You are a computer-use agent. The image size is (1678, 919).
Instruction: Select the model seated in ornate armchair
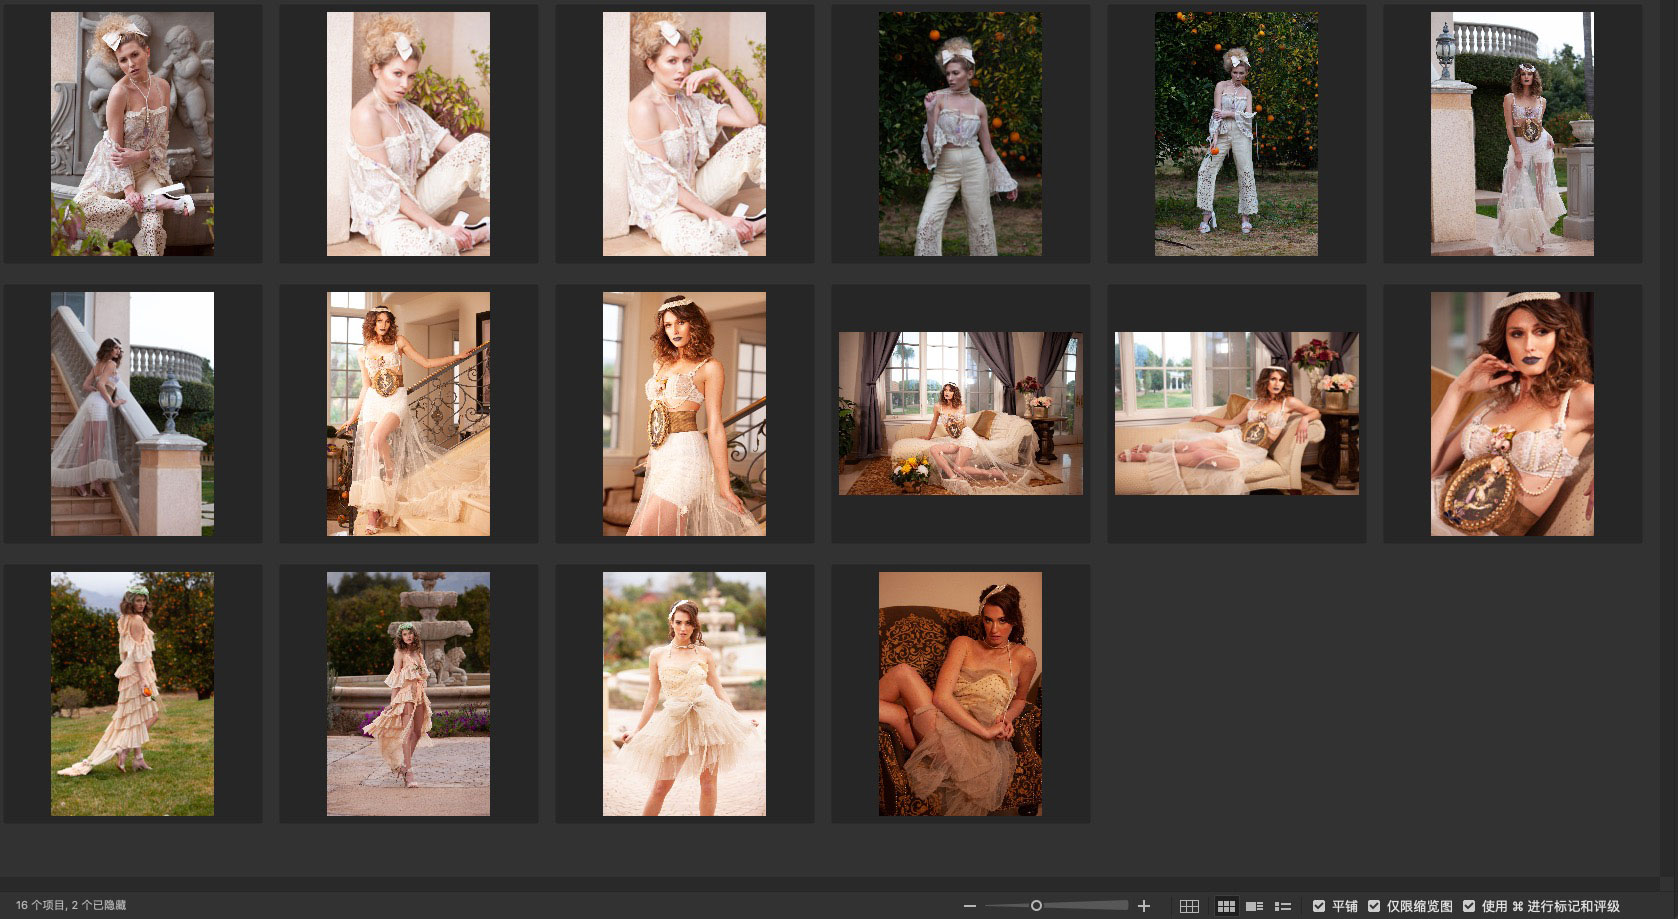point(960,694)
